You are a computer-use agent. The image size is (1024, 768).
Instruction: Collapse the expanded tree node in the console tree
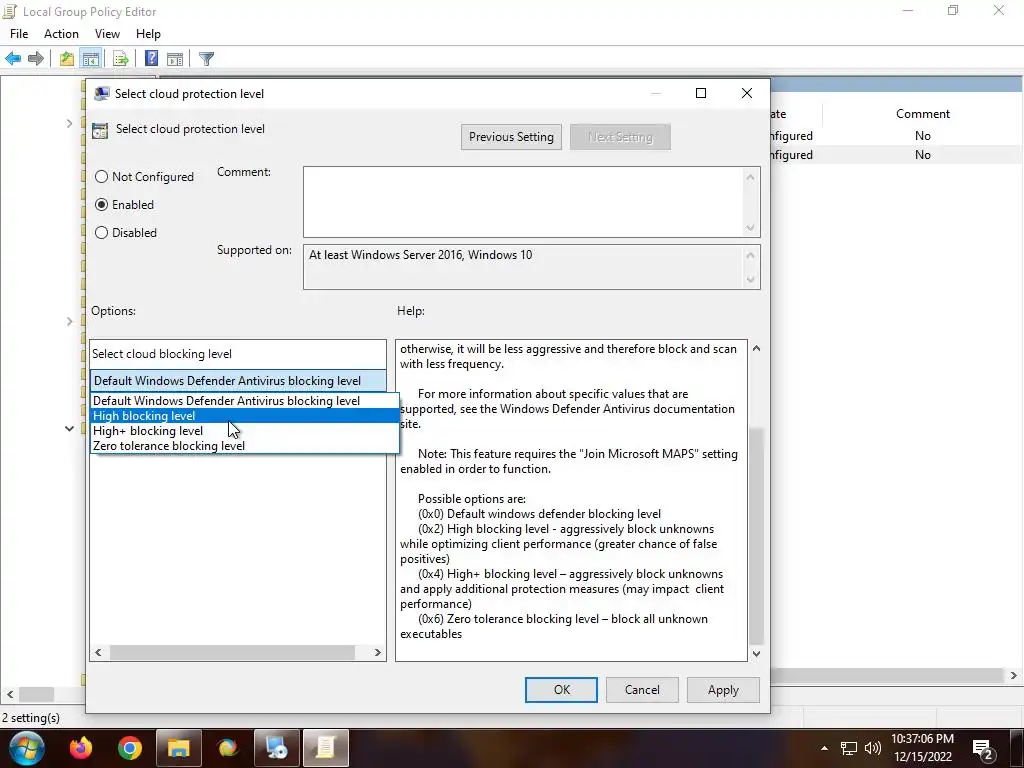69,429
